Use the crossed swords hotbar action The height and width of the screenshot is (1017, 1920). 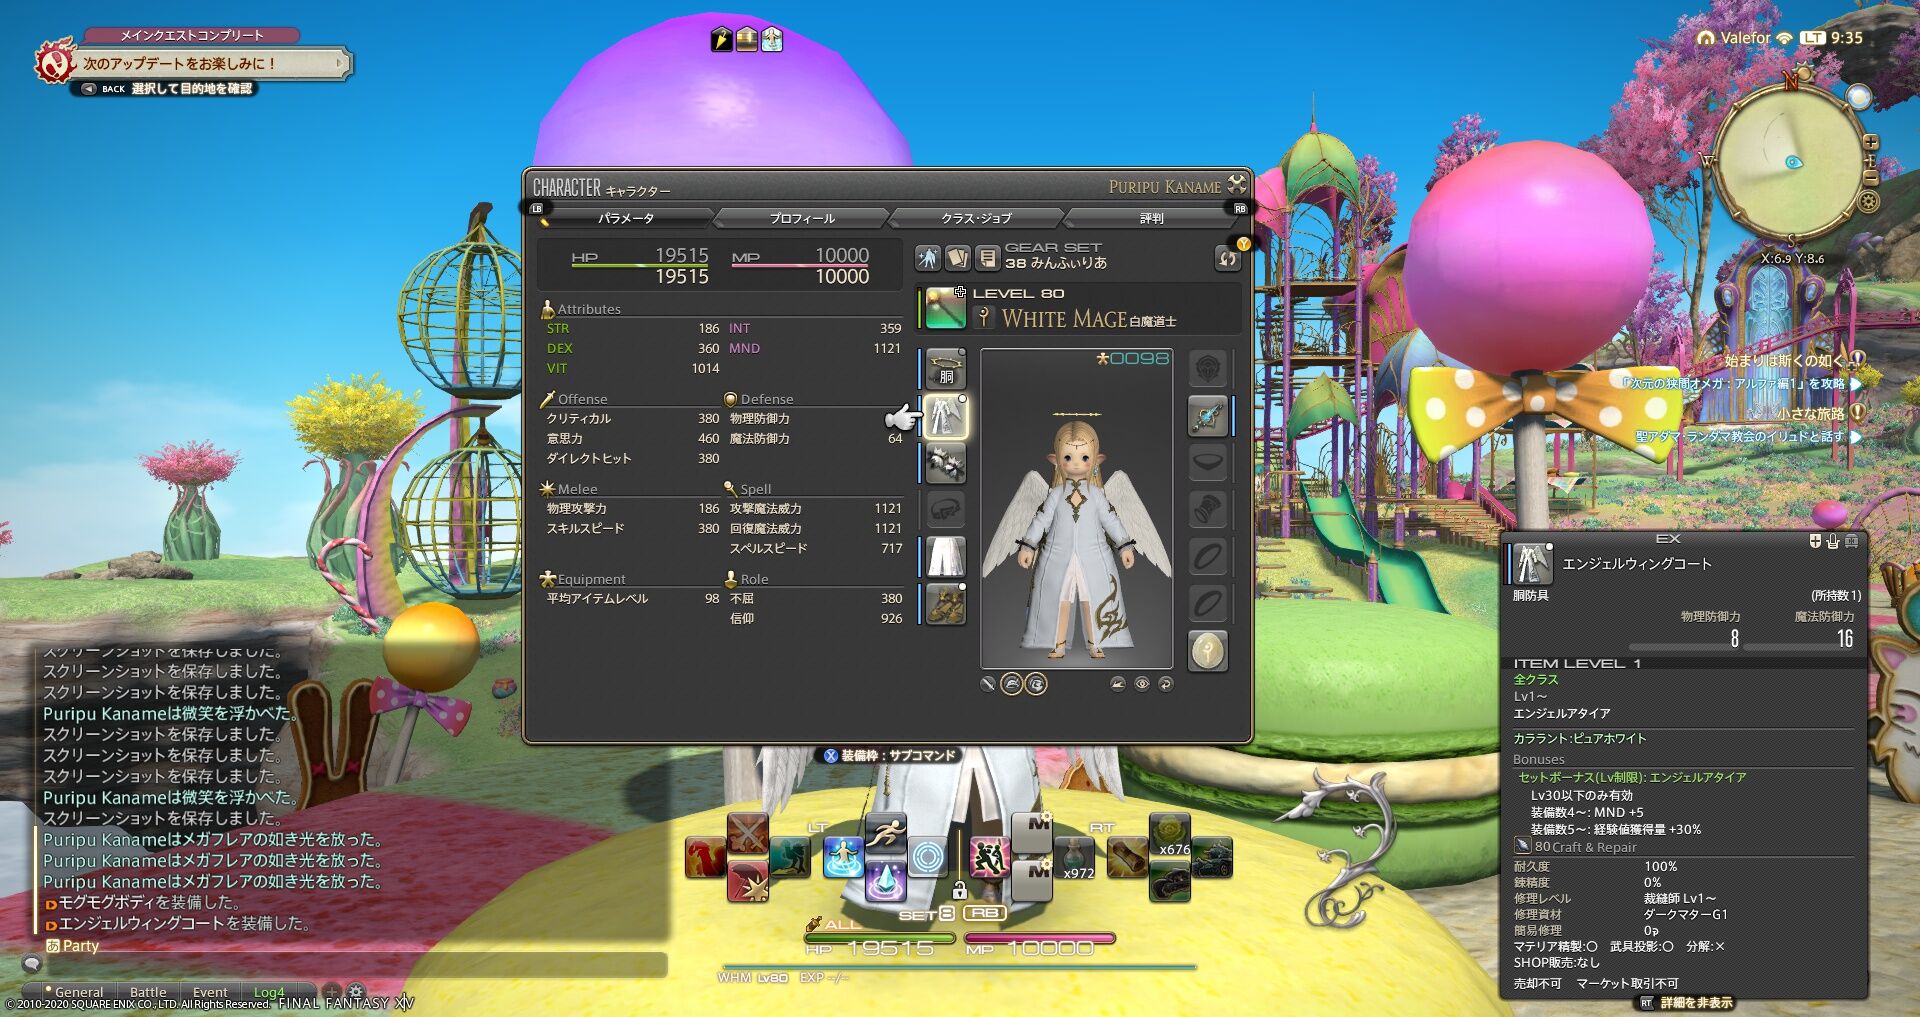tap(747, 833)
